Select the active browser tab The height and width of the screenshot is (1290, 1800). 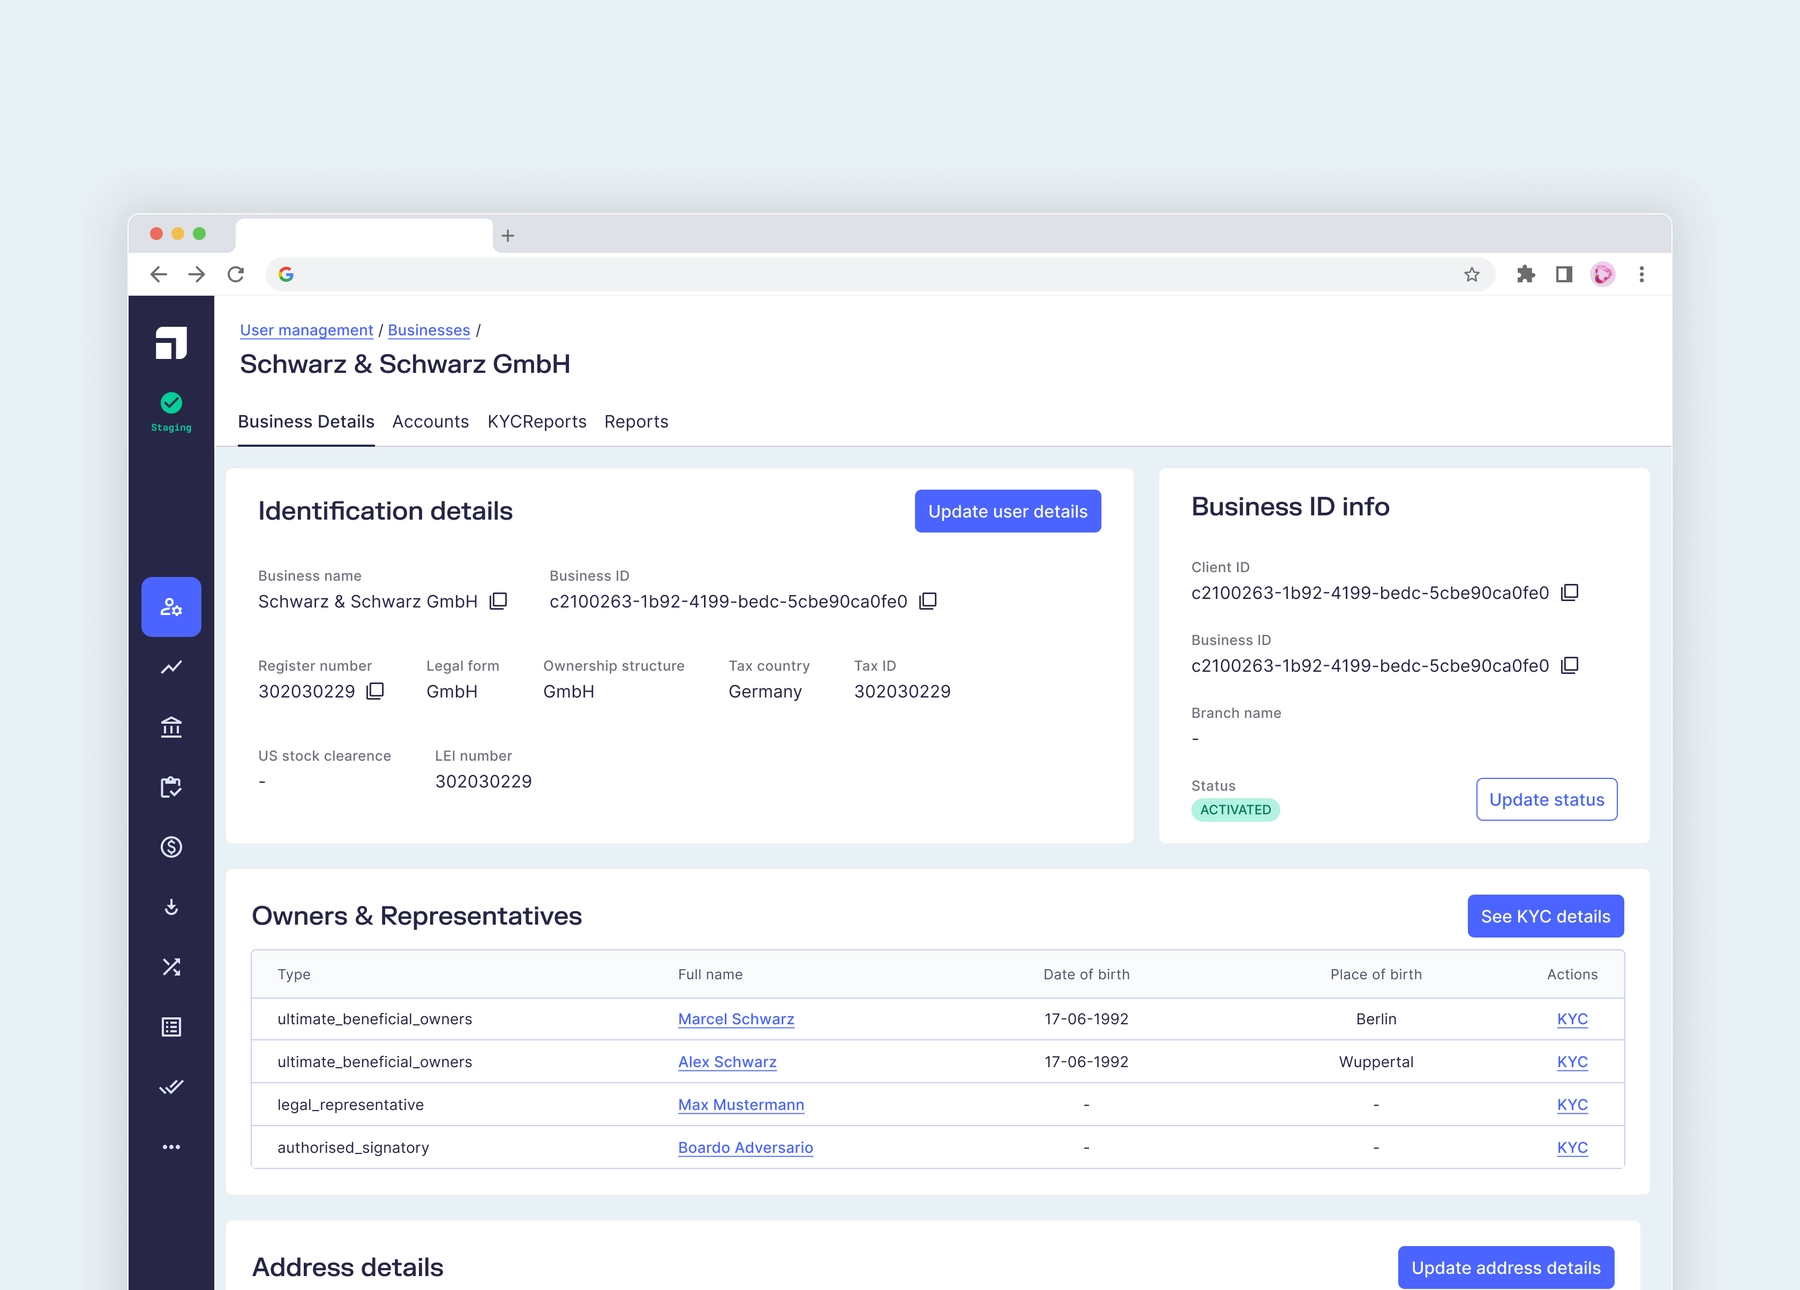[x=364, y=236]
